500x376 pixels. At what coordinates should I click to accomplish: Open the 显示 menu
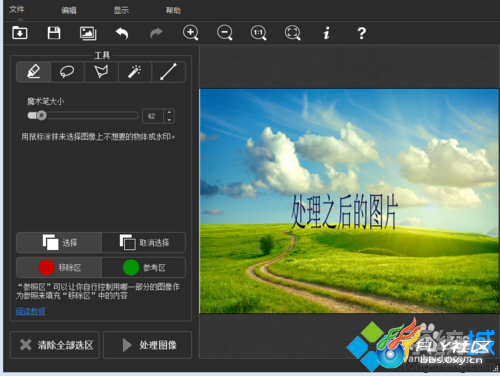pos(121,10)
